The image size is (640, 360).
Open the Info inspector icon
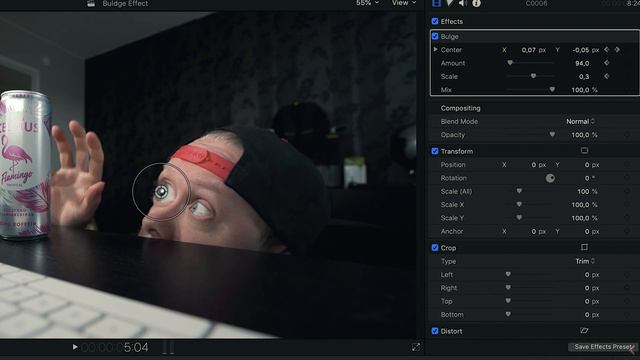click(x=476, y=3)
